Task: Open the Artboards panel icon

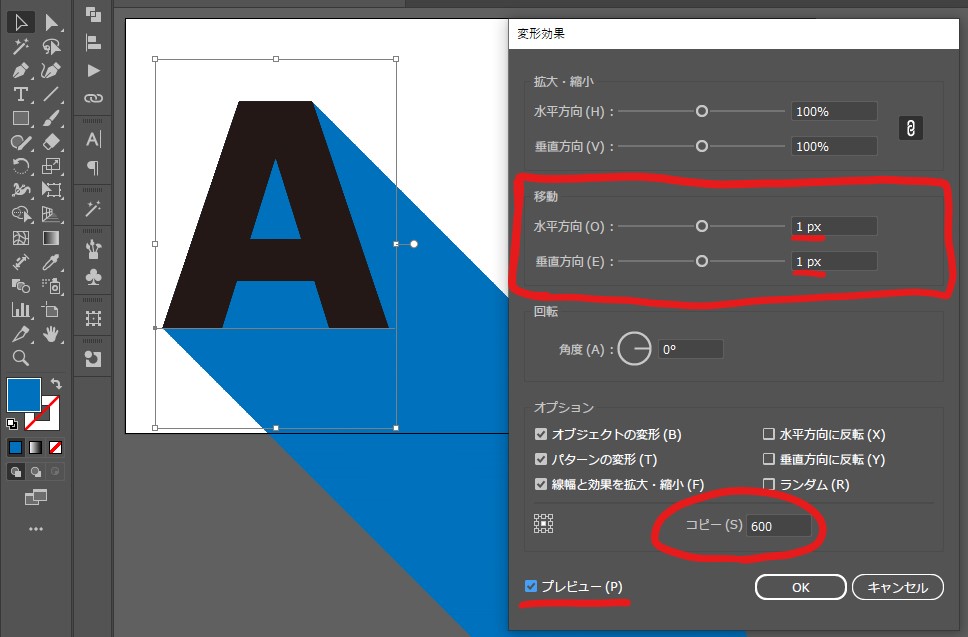Action: coord(93,318)
